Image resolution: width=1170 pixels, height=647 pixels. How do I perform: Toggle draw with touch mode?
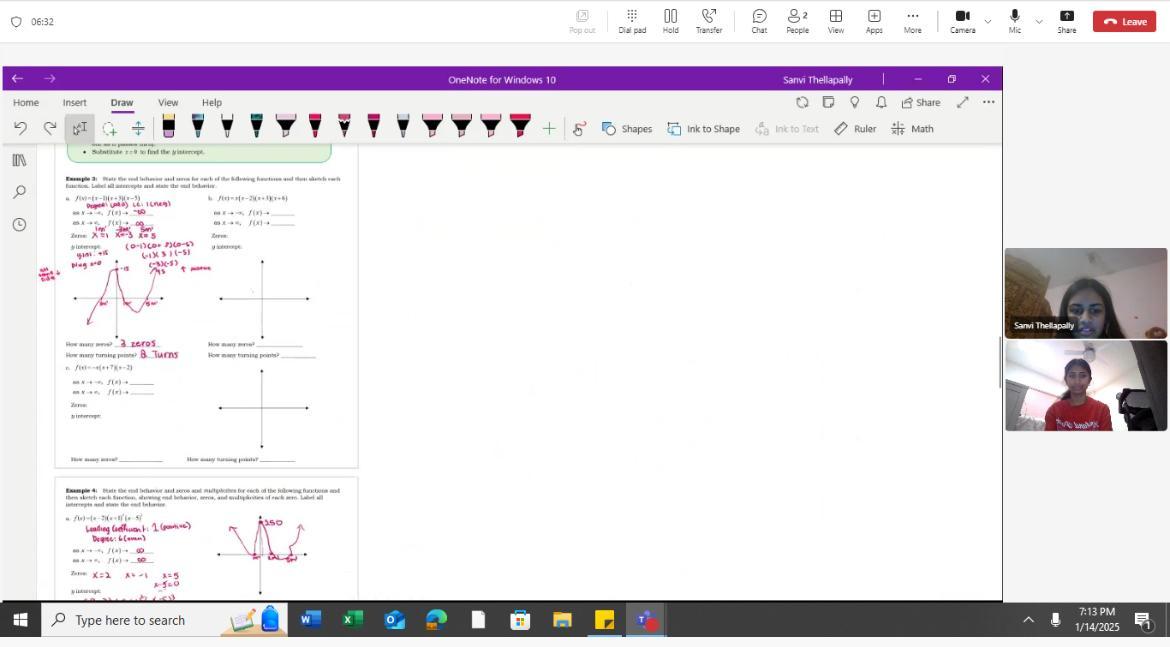(x=579, y=128)
